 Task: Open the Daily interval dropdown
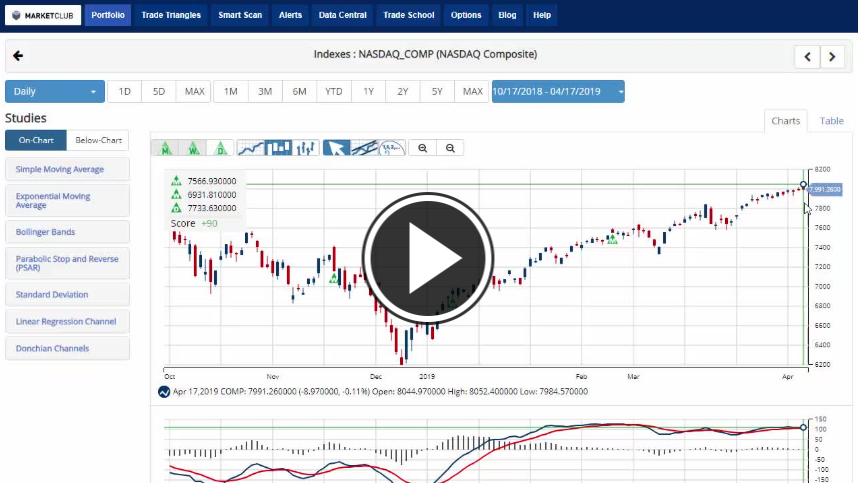coord(55,91)
